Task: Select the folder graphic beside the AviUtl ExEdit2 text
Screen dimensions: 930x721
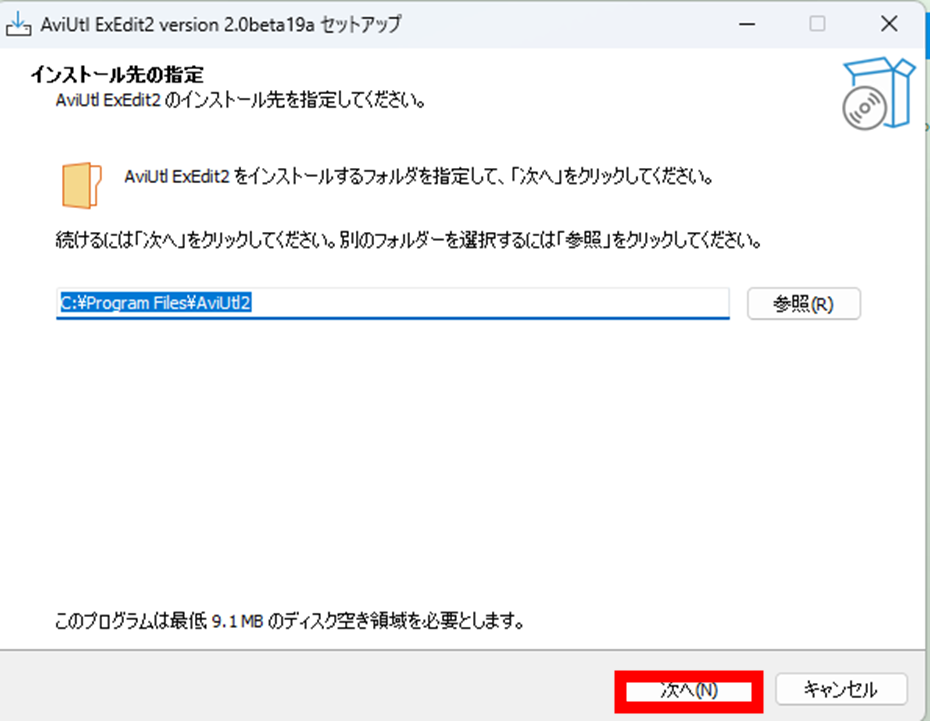Action: click(x=80, y=185)
